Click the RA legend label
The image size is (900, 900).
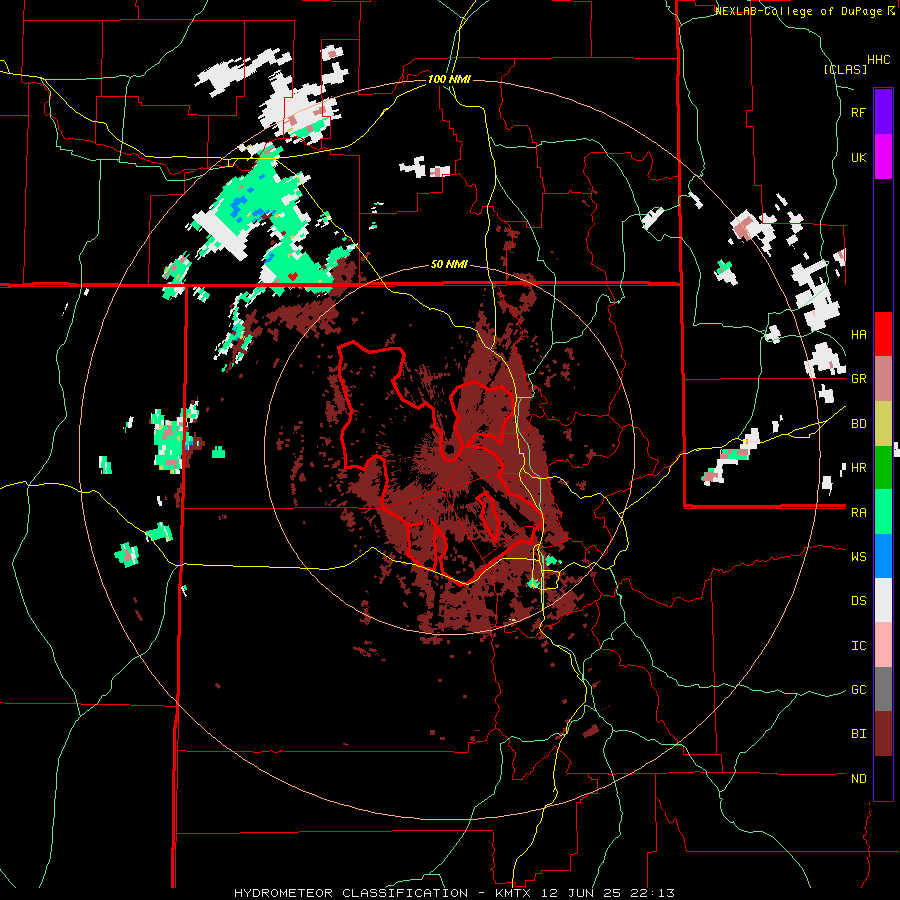point(858,513)
